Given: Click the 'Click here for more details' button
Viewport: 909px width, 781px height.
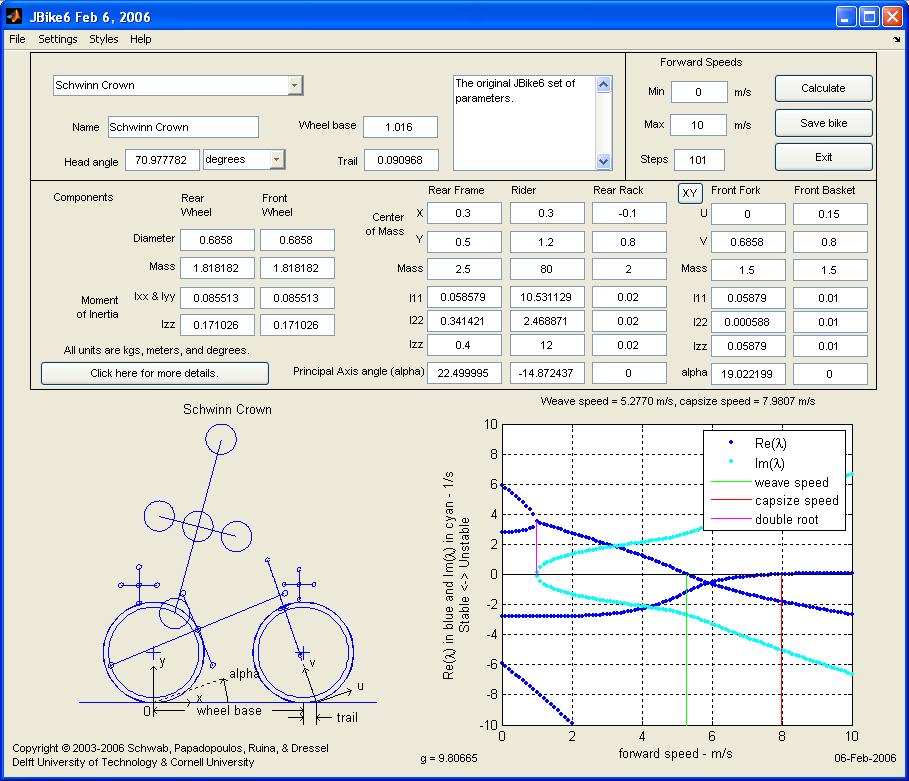Looking at the screenshot, I should click(x=154, y=373).
